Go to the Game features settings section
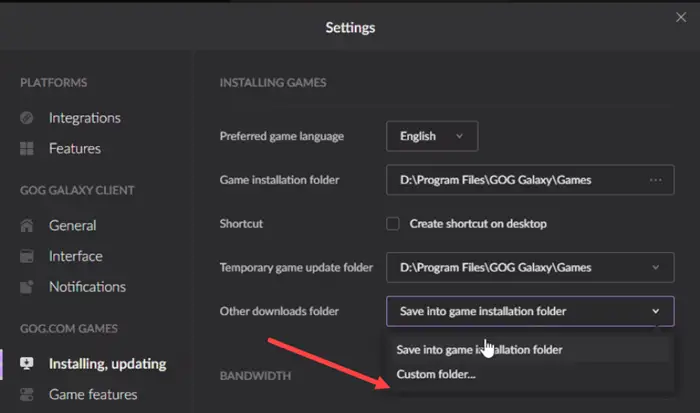700x413 pixels. coord(93,395)
